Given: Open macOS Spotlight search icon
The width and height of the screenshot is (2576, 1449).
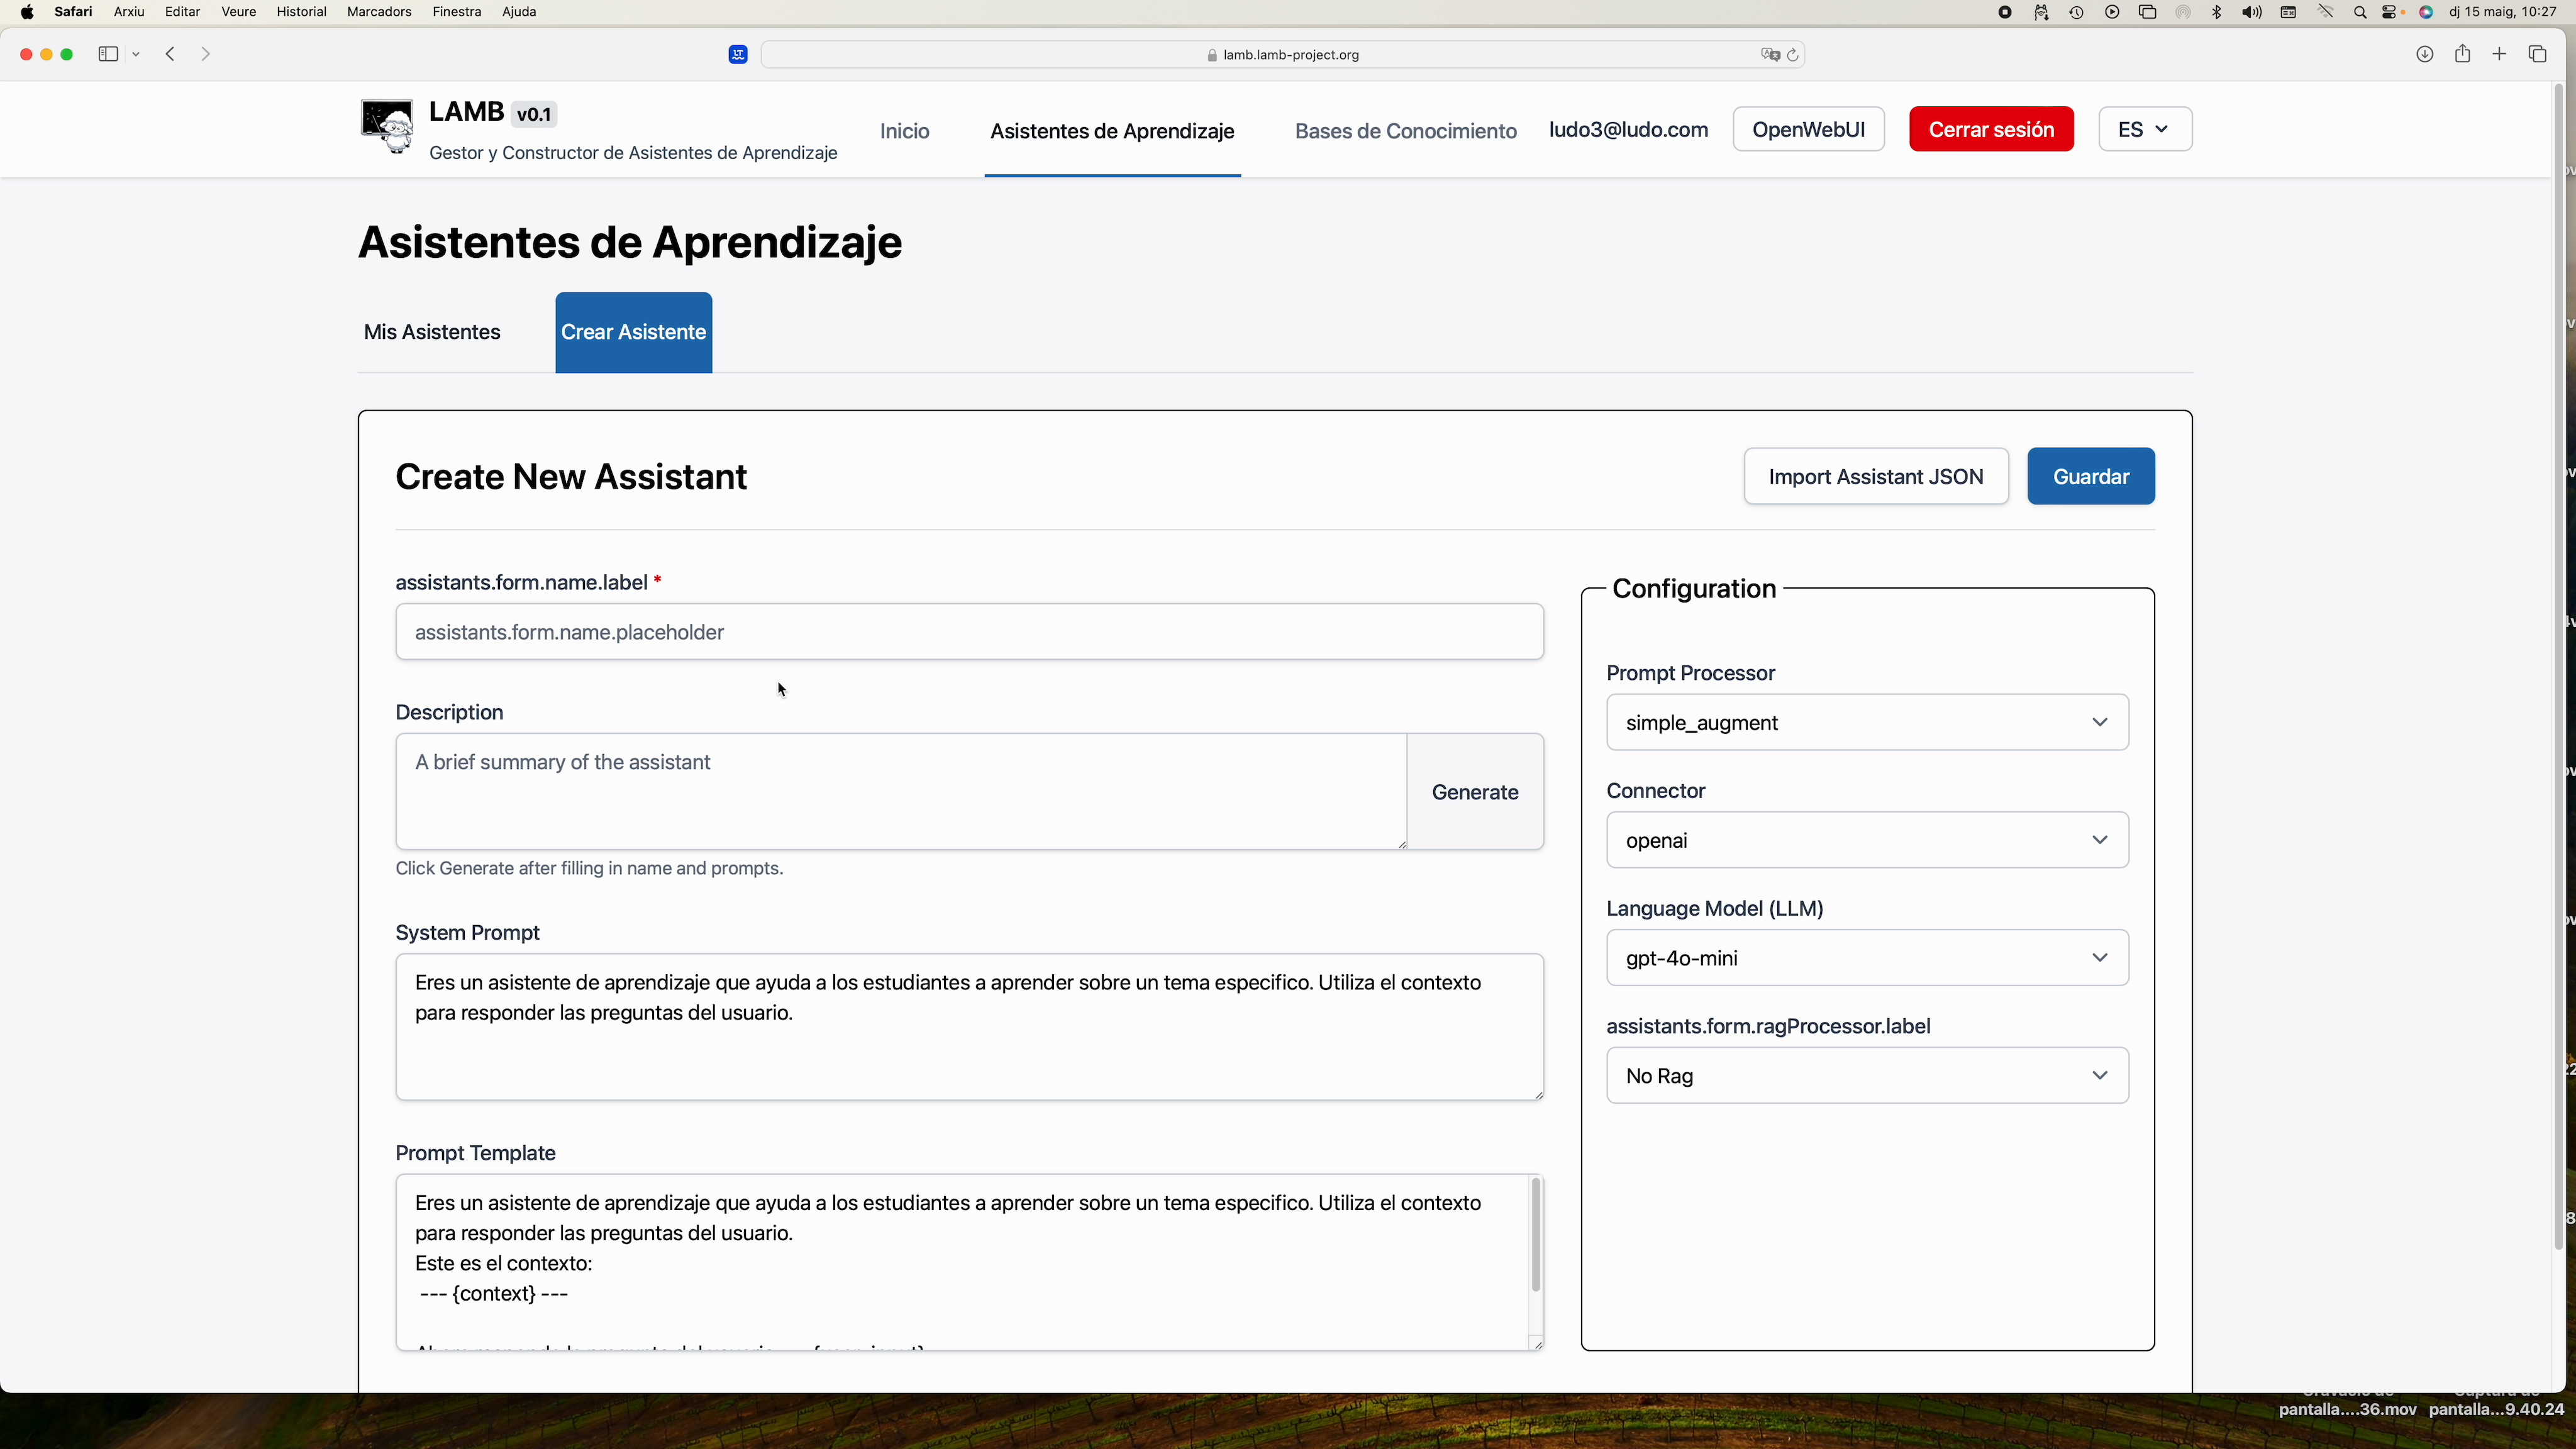Looking at the screenshot, I should click(x=2360, y=13).
